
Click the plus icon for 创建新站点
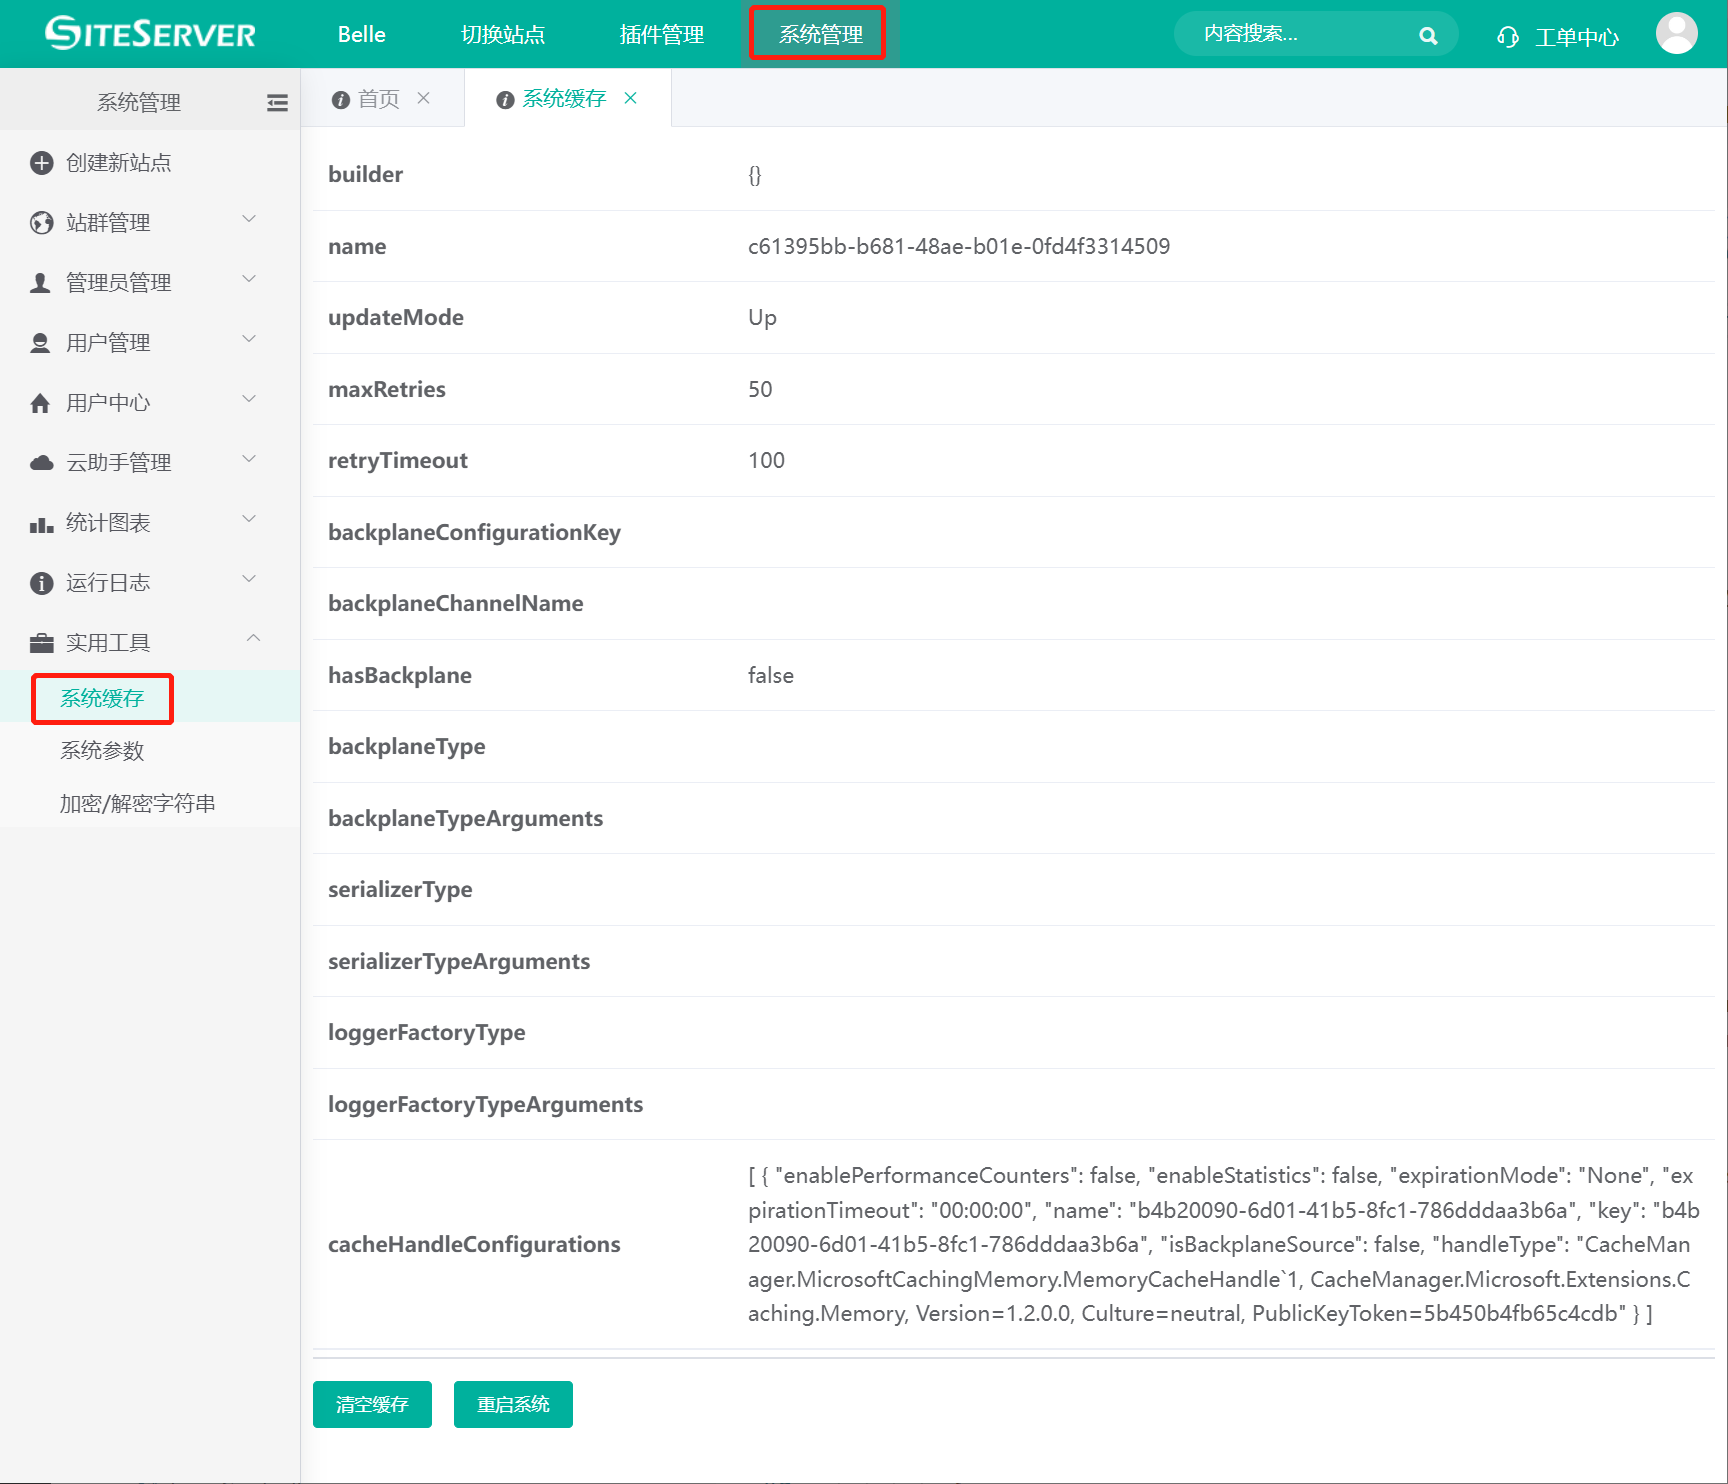tap(41, 163)
